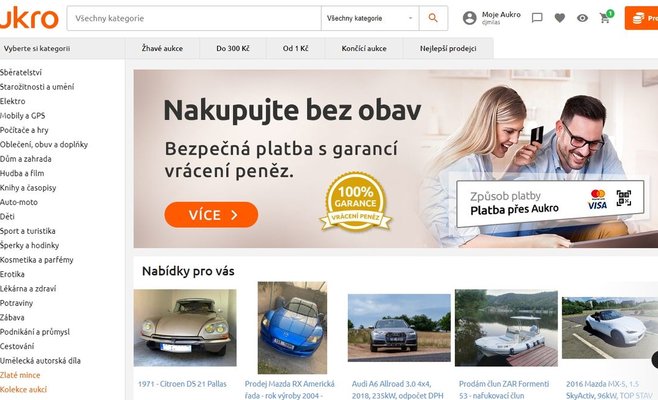Expand the Všechny kategorie dropdown
The image size is (658, 400).
tap(370, 18)
